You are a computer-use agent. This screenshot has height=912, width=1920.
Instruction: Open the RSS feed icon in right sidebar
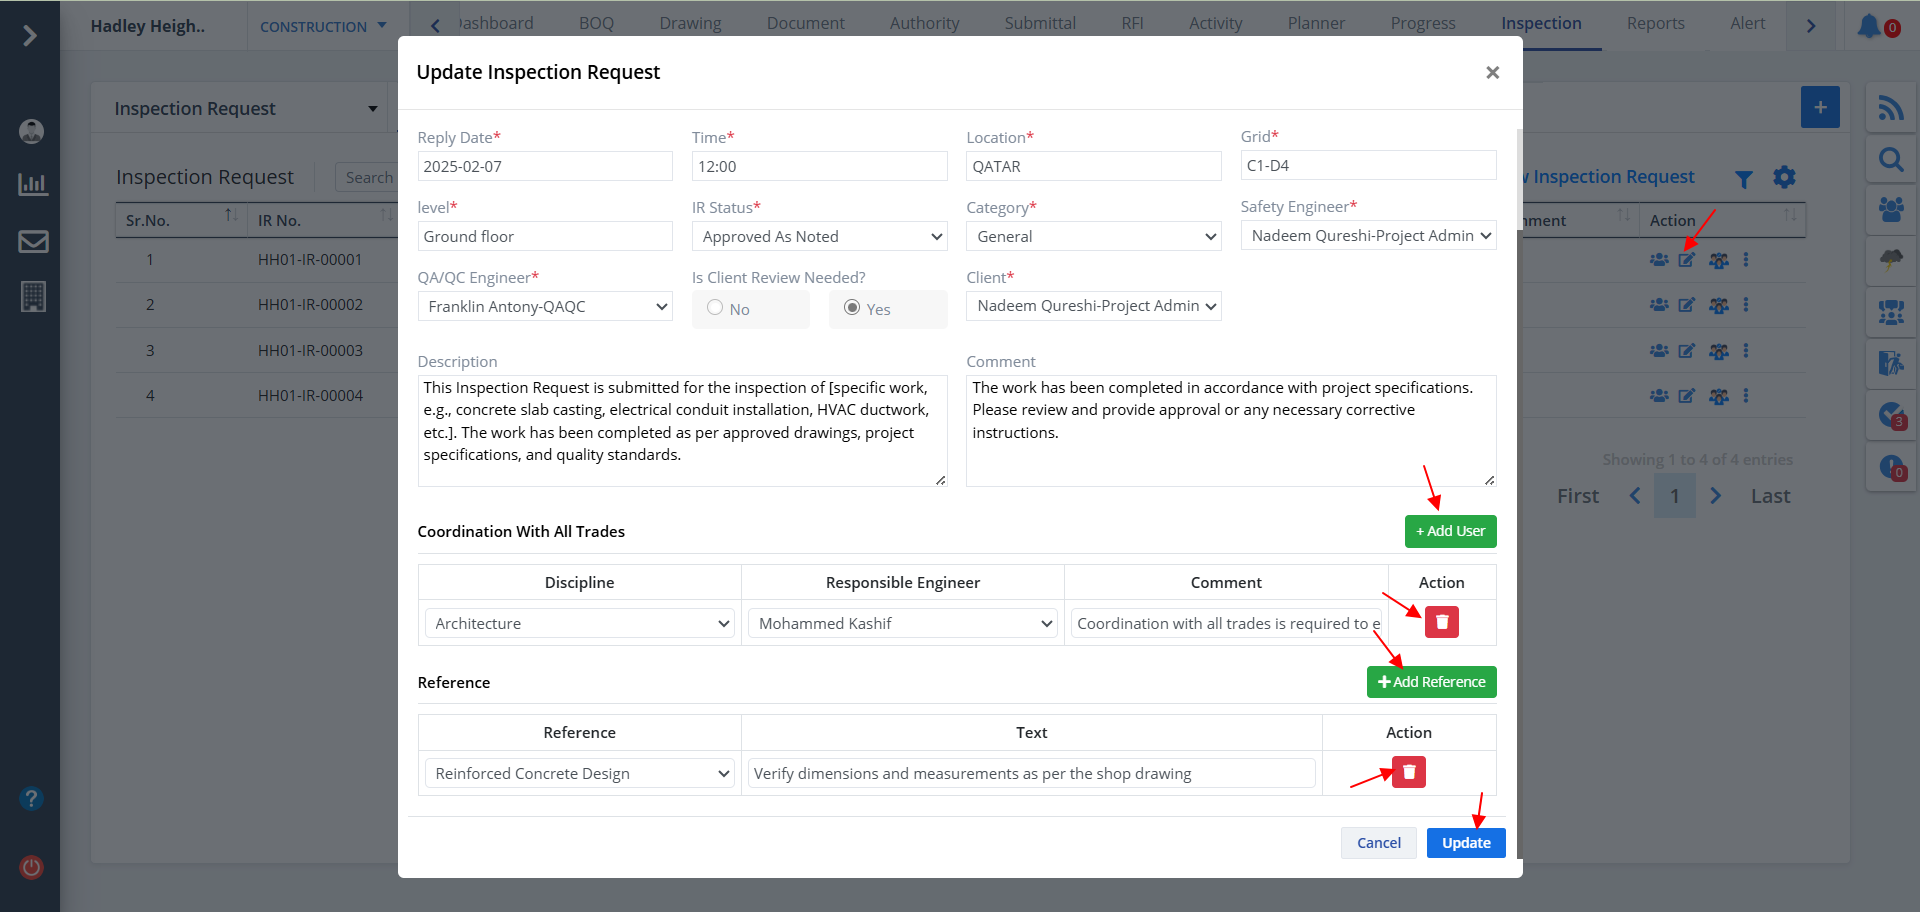(x=1890, y=108)
